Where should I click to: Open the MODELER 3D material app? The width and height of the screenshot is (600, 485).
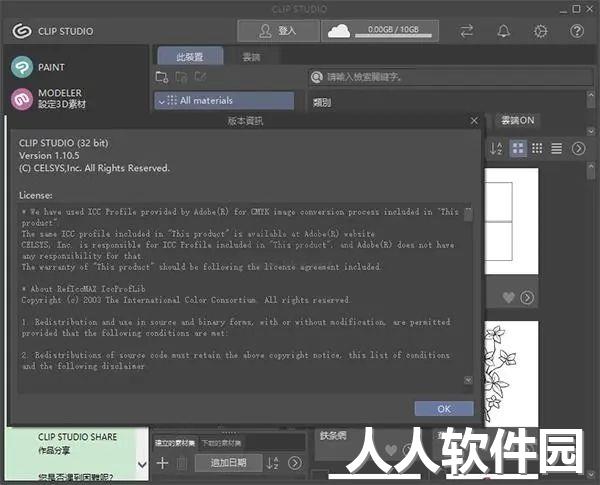pos(49,99)
